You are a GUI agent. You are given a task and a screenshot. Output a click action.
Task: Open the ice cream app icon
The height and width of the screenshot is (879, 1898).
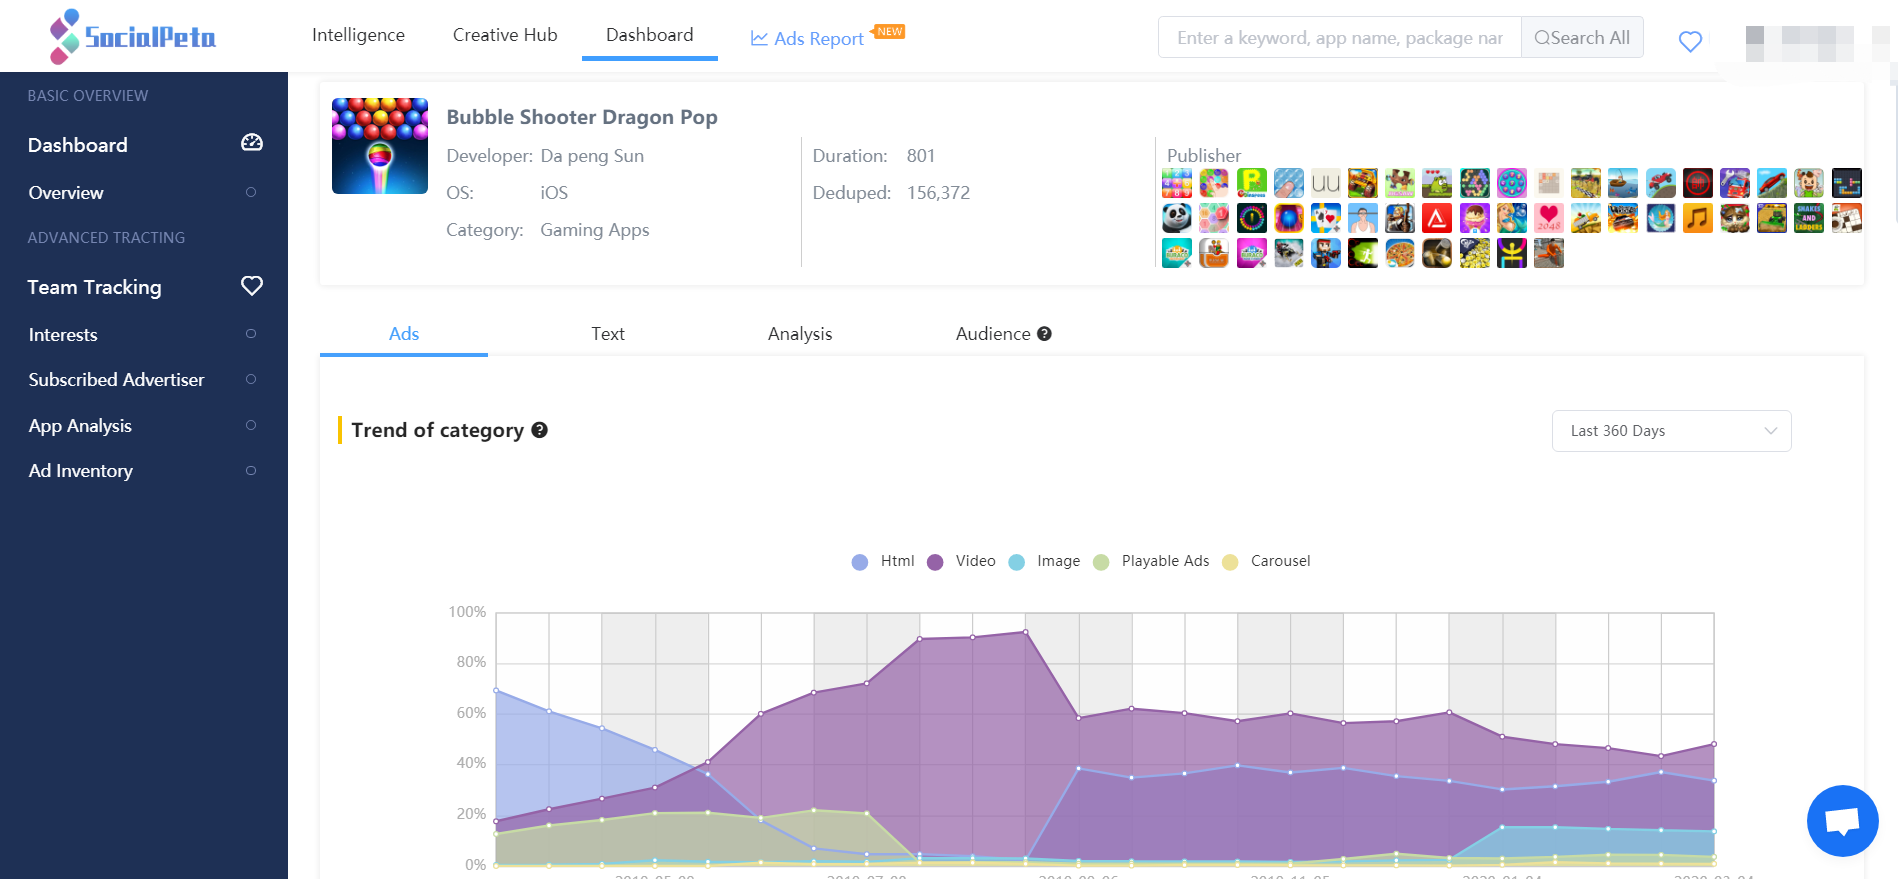(x=1475, y=218)
